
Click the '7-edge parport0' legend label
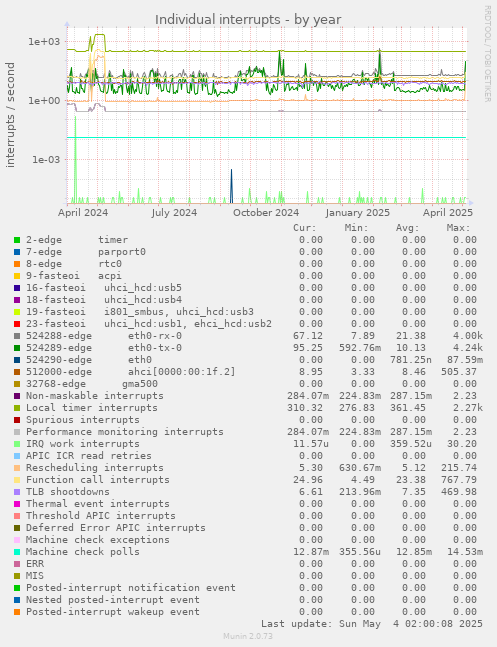pyautogui.click(x=86, y=252)
